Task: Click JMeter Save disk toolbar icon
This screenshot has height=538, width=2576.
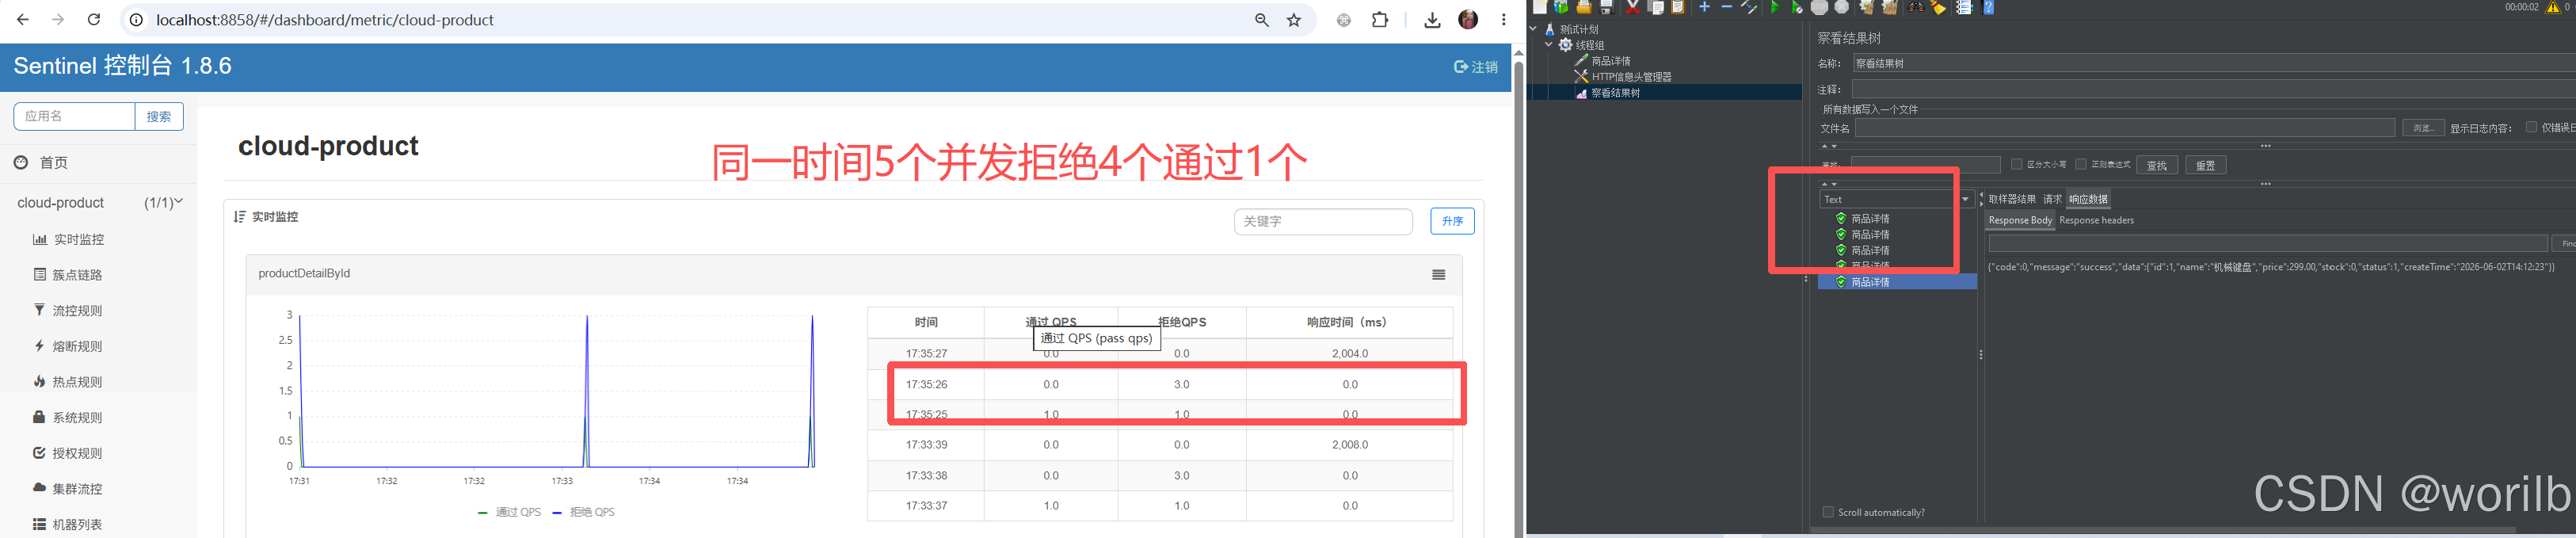Action: (1607, 7)
